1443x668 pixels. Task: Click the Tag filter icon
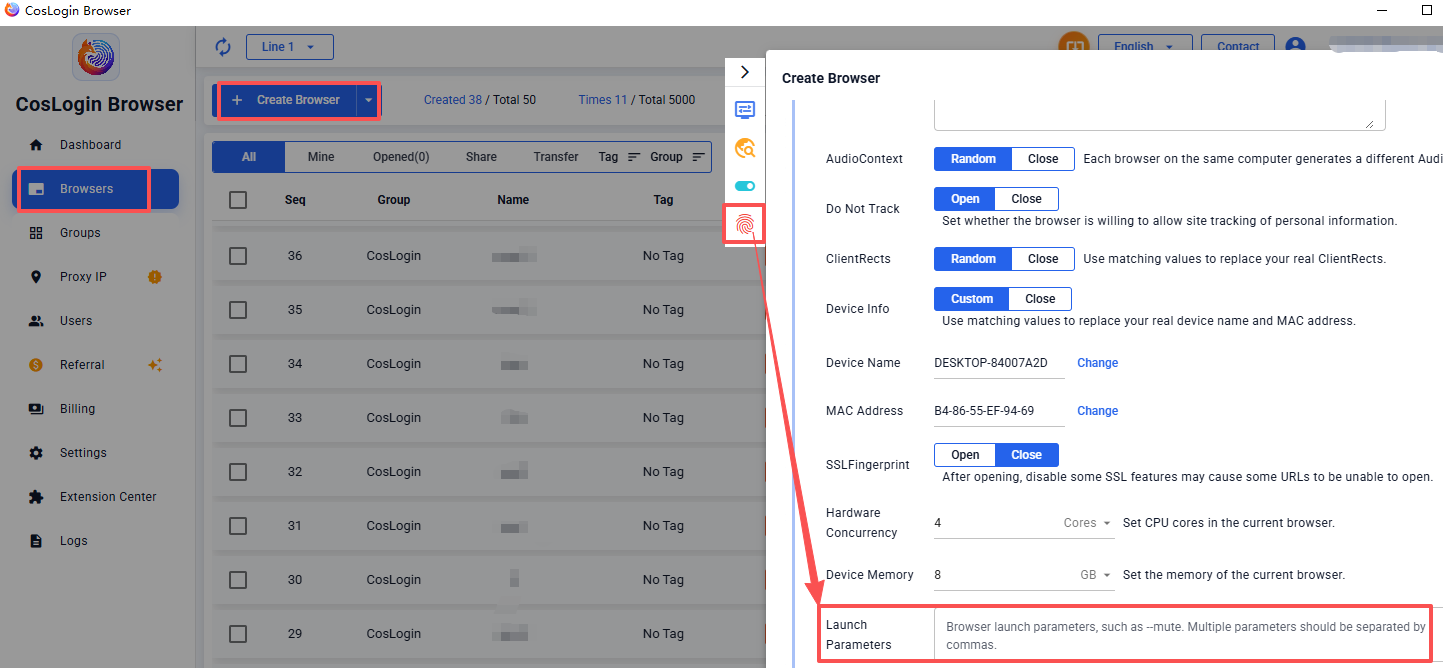[634, 157]
